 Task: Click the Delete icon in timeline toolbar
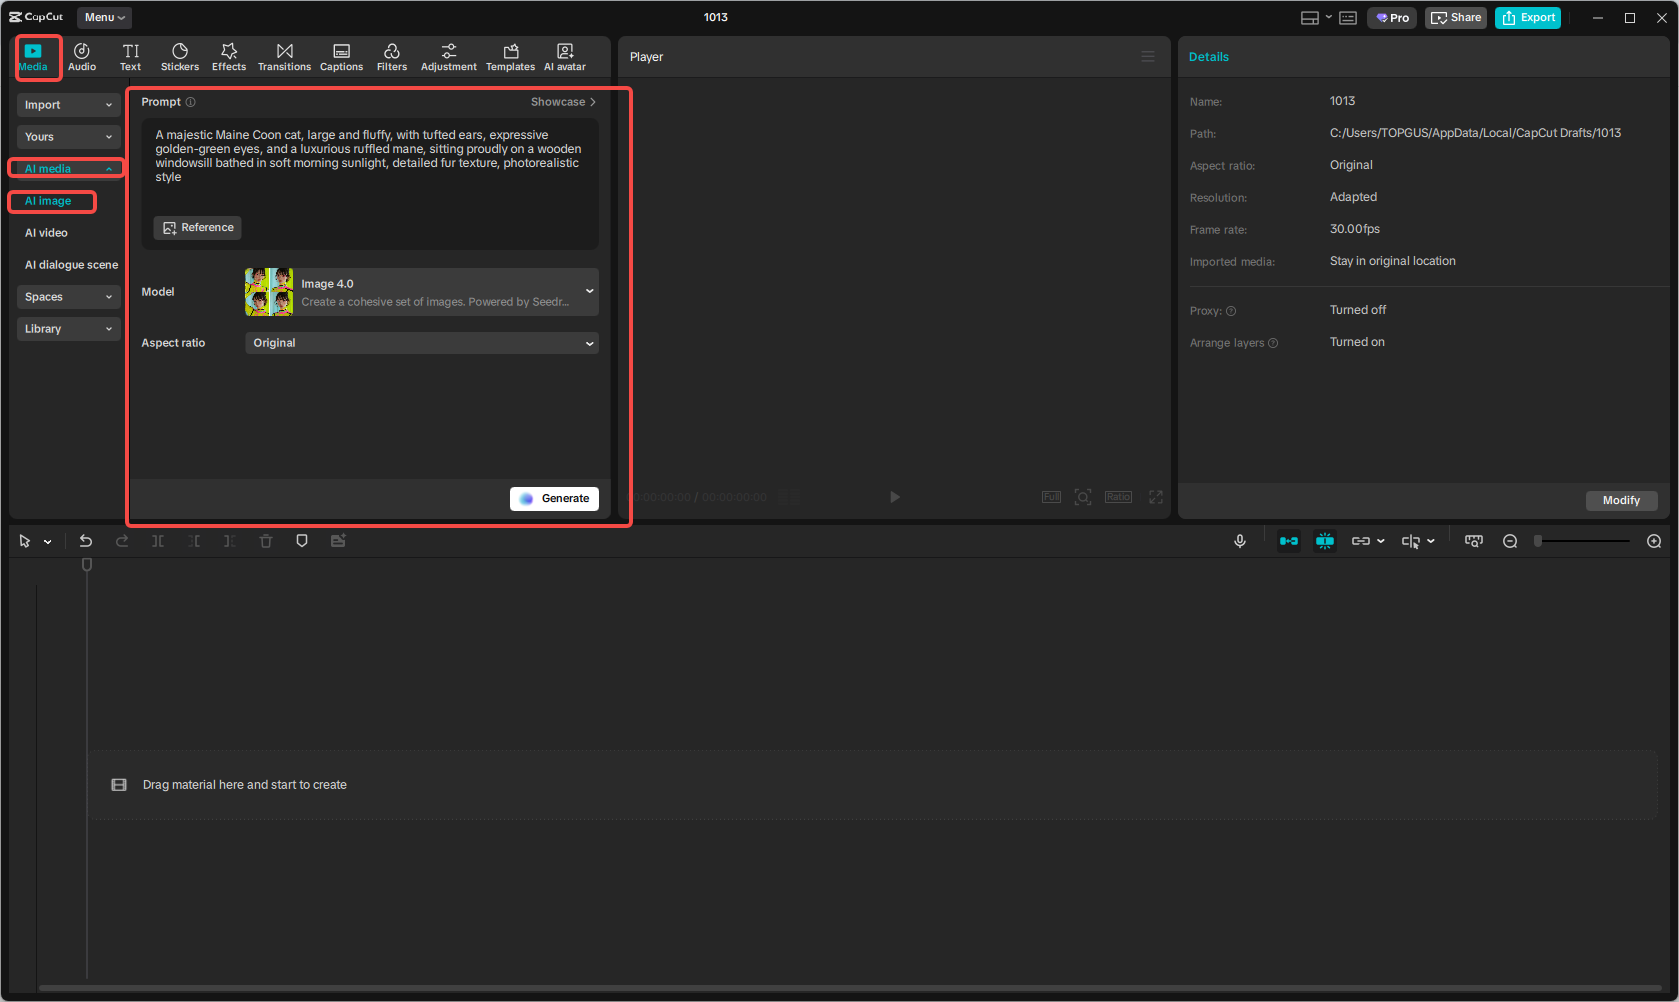coord(265,540)
